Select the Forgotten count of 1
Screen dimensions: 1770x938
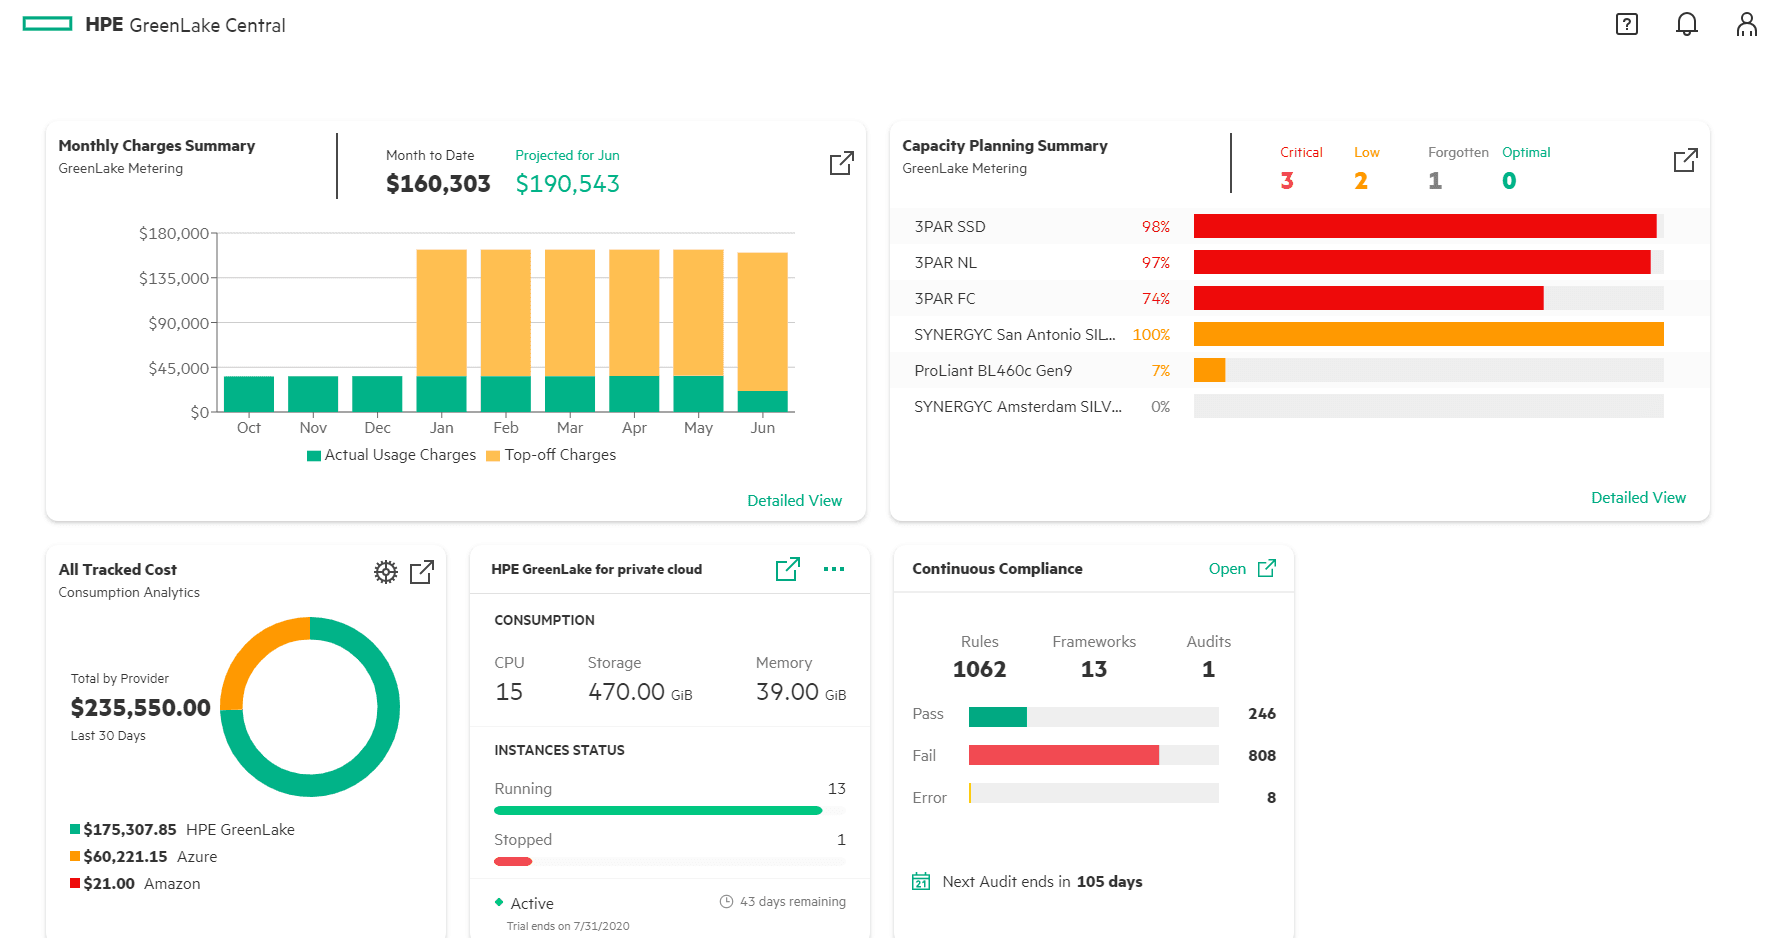pyautogui.click(x=1435, y=181)
